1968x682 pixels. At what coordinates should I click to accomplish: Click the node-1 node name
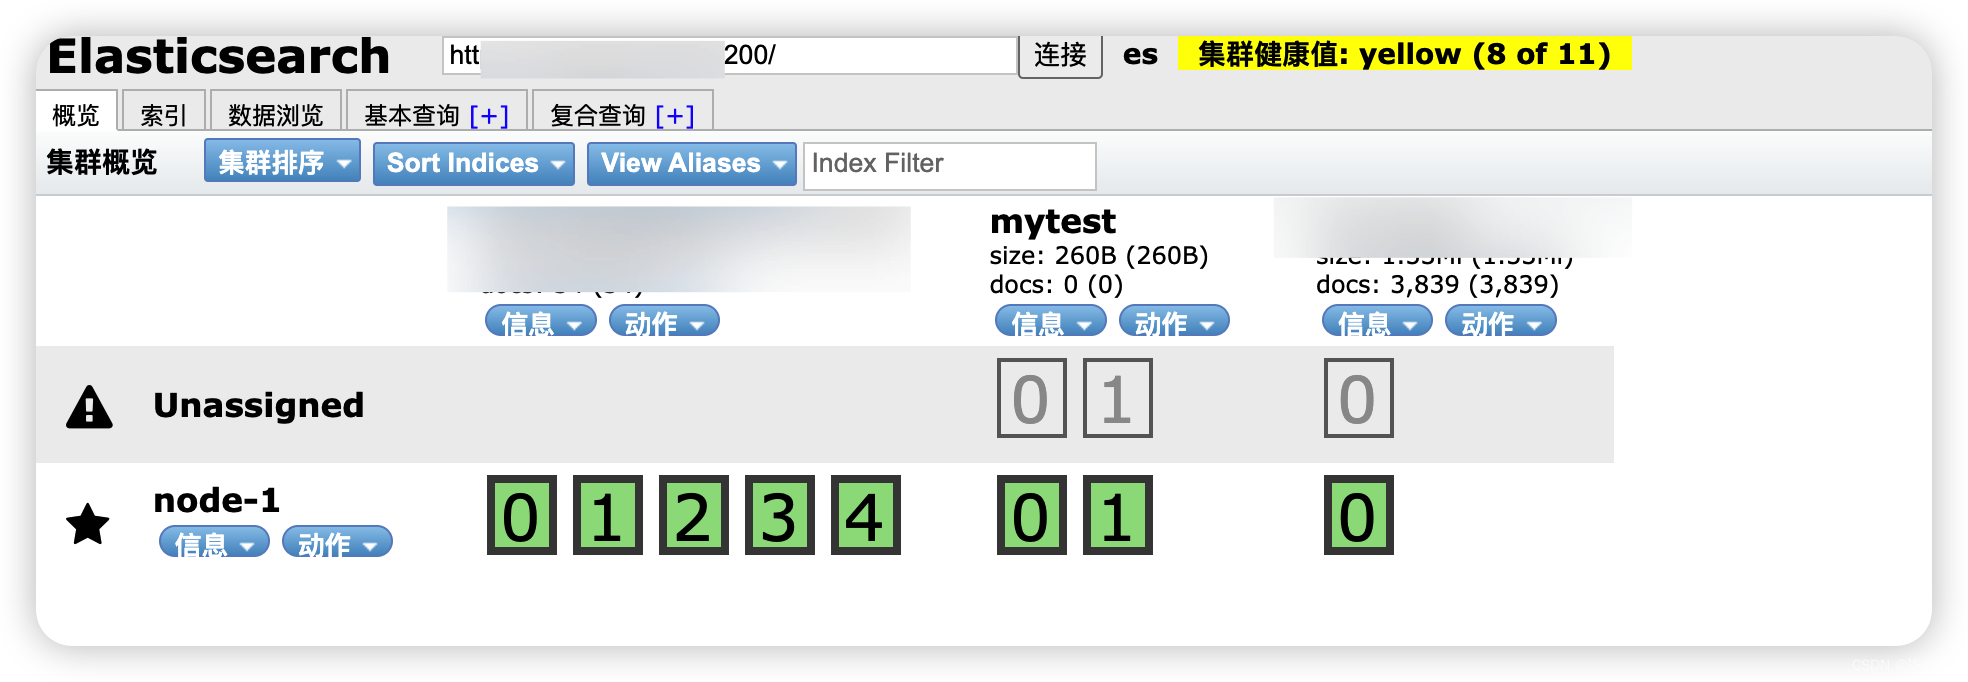[217, 500]
